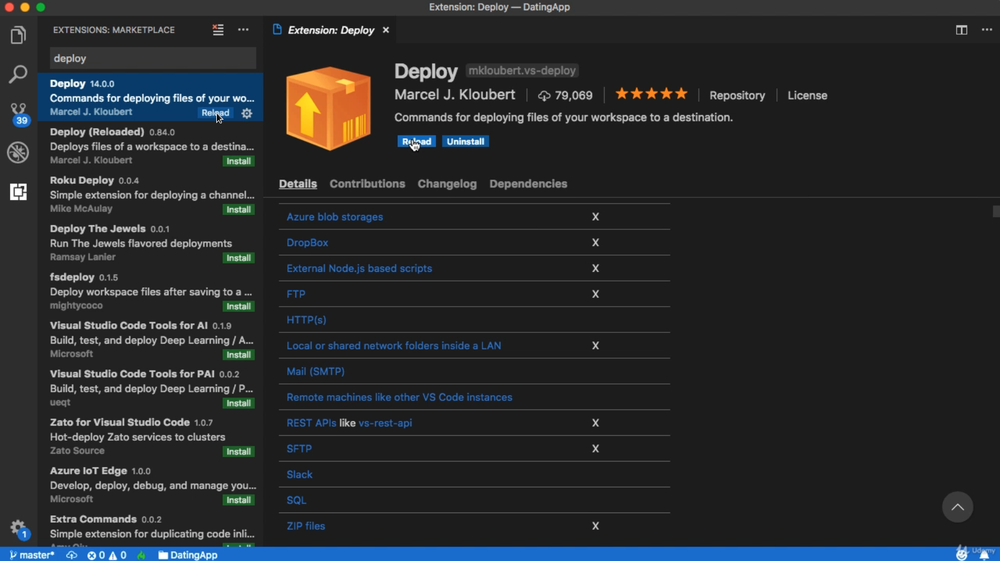
Task: Click the Azure blob storages link
Action: [335, 217]
